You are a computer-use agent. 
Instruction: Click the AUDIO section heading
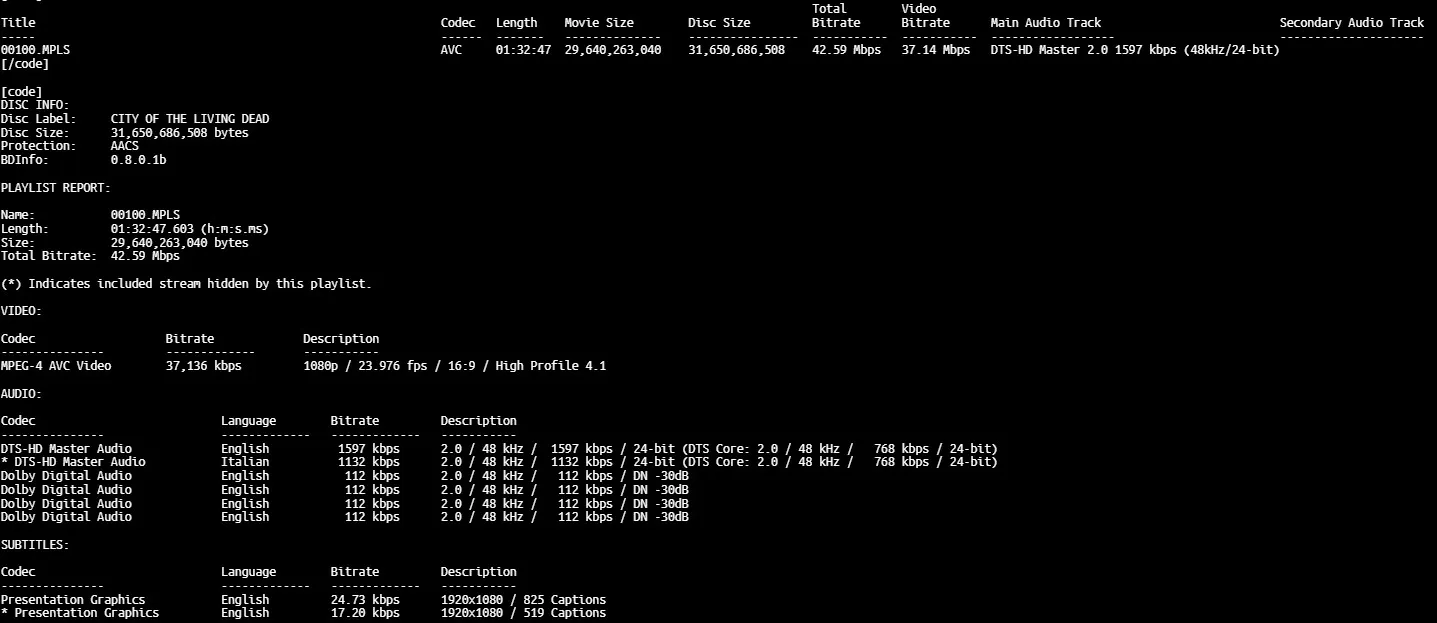pos(20,394)
